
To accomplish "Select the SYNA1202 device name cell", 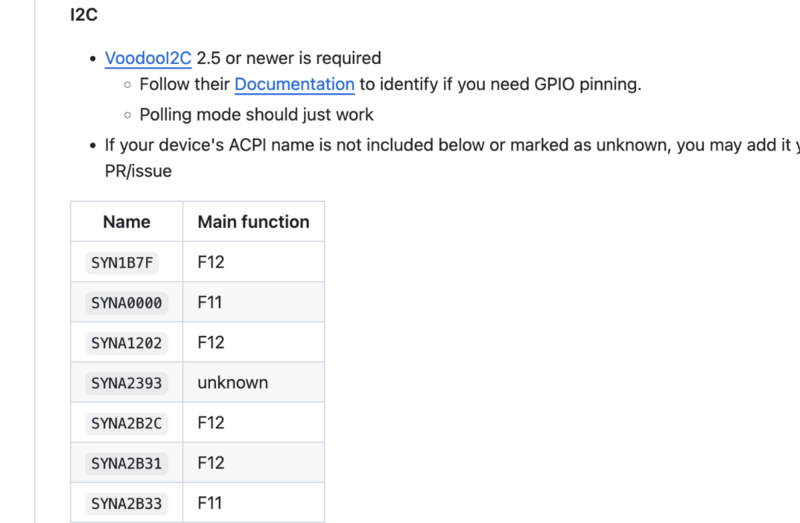I will (126, 342).
